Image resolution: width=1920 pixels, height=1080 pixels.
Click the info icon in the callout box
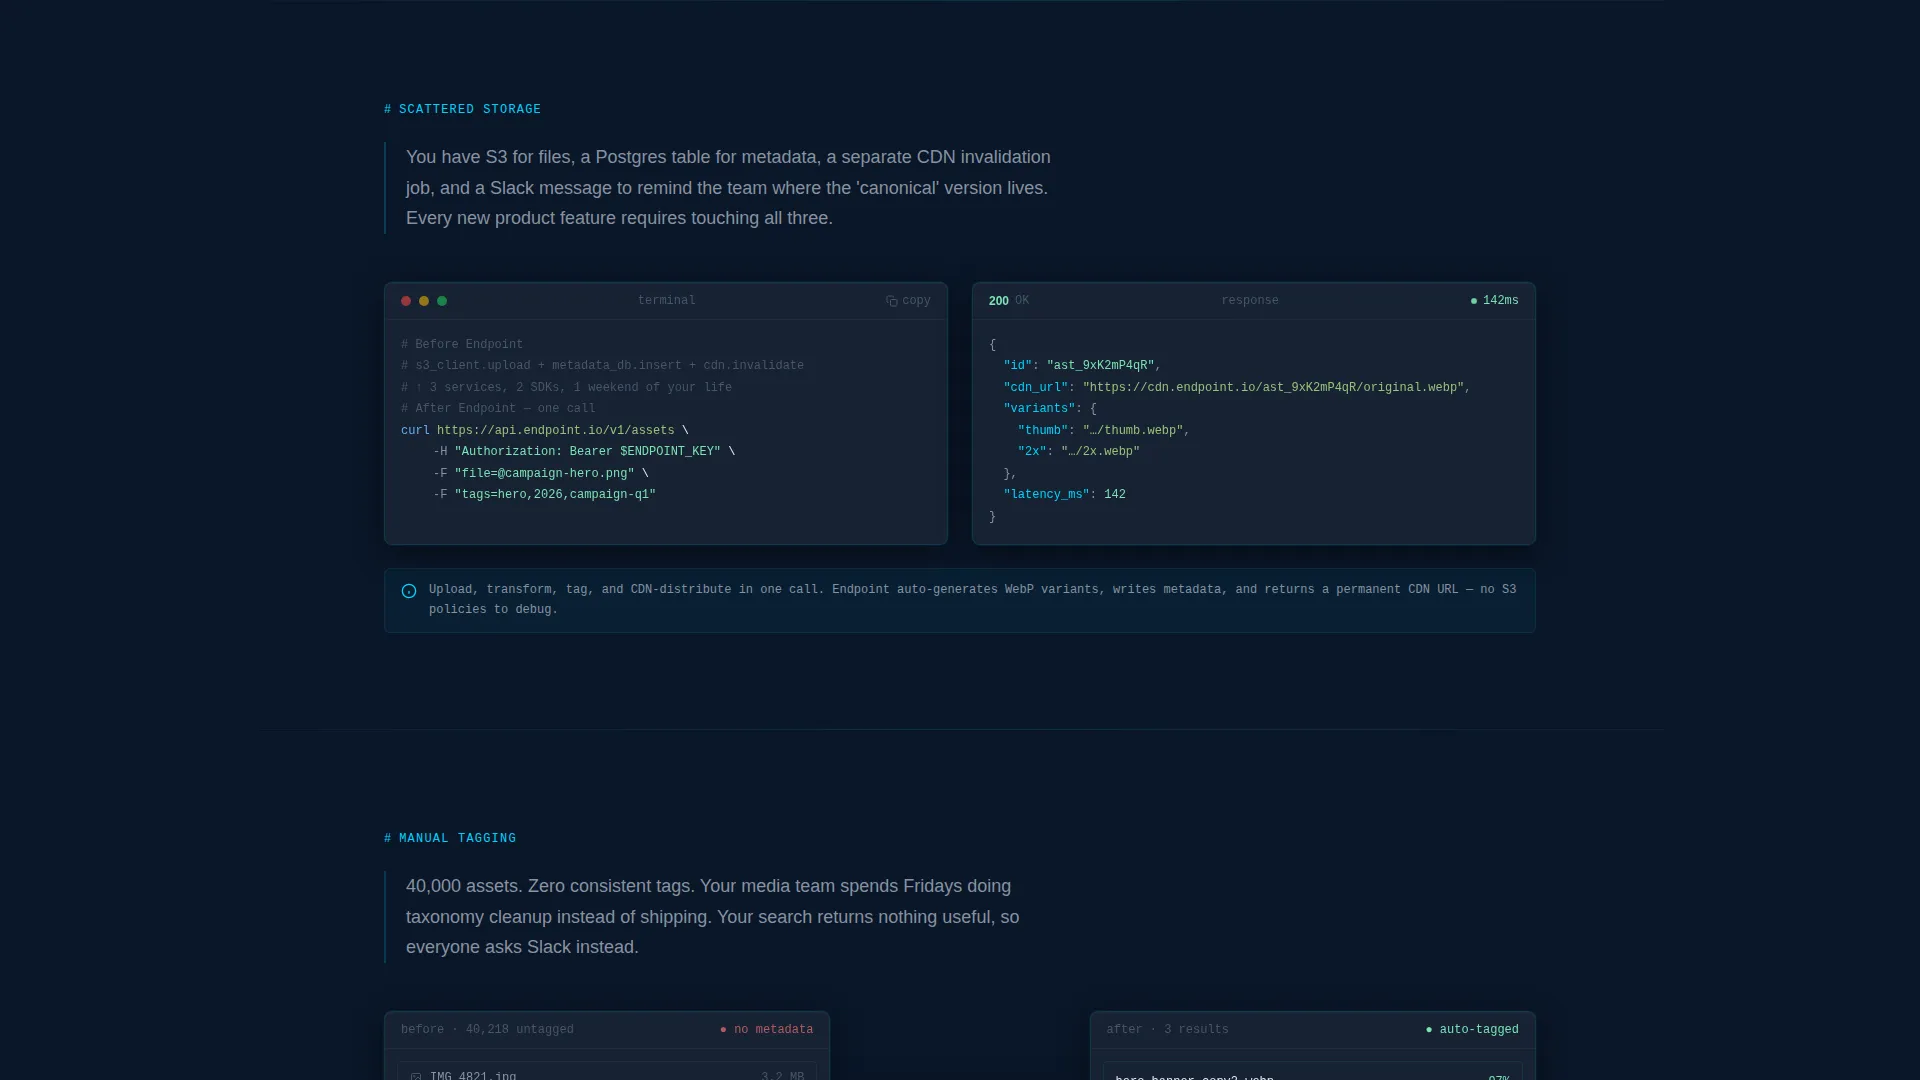coord(409,591)
